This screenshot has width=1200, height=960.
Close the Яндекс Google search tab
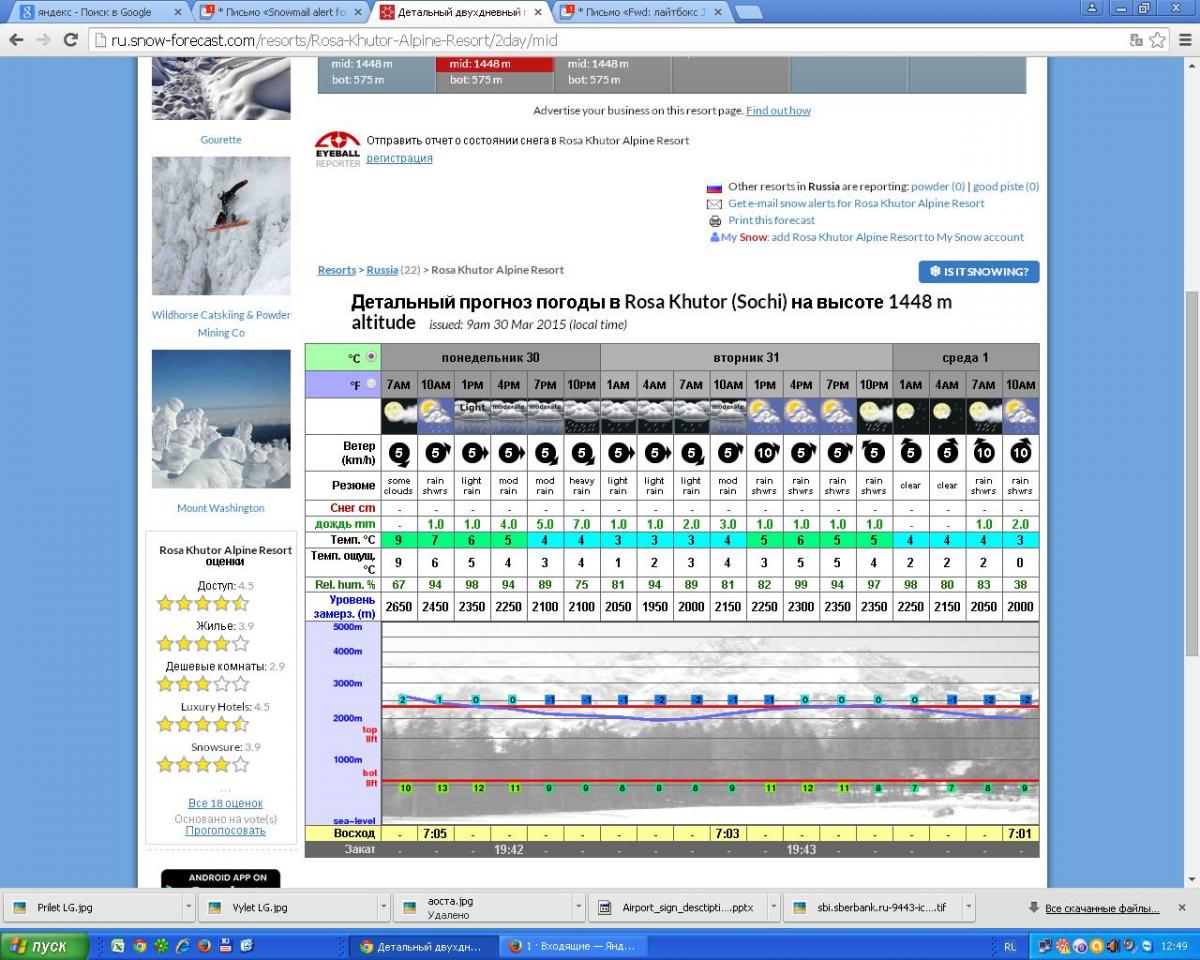pyautogui.click(x=177, y=12)
